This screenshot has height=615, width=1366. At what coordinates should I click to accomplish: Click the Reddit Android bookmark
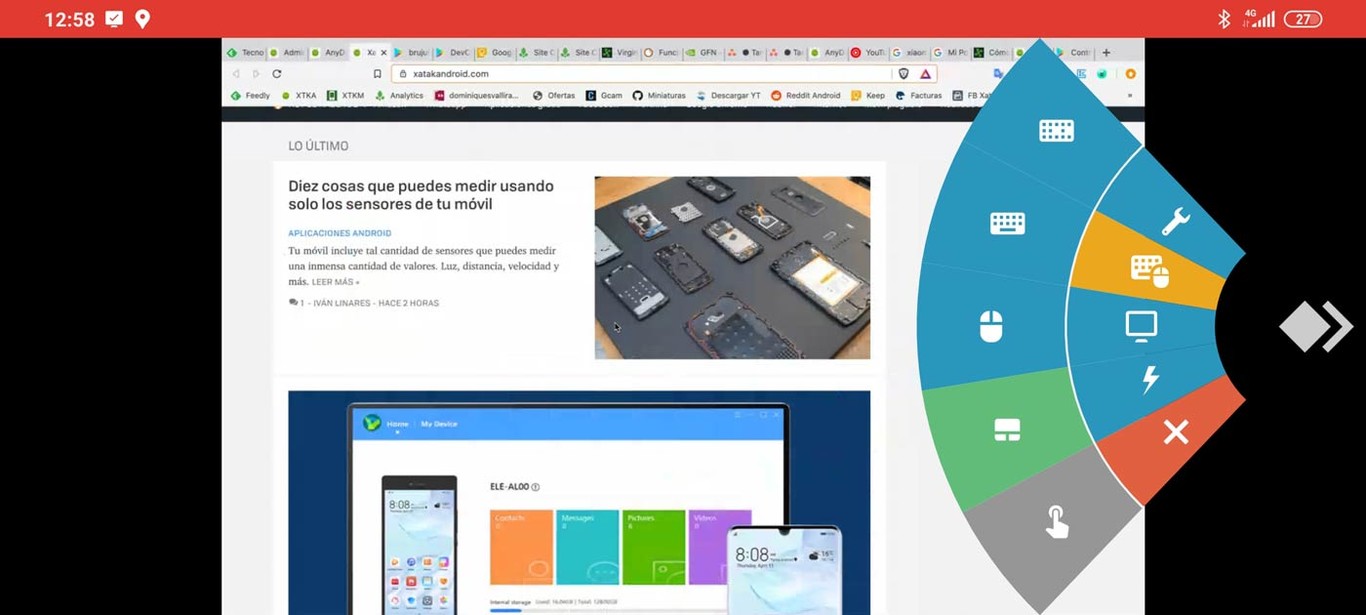pos(805,96)
